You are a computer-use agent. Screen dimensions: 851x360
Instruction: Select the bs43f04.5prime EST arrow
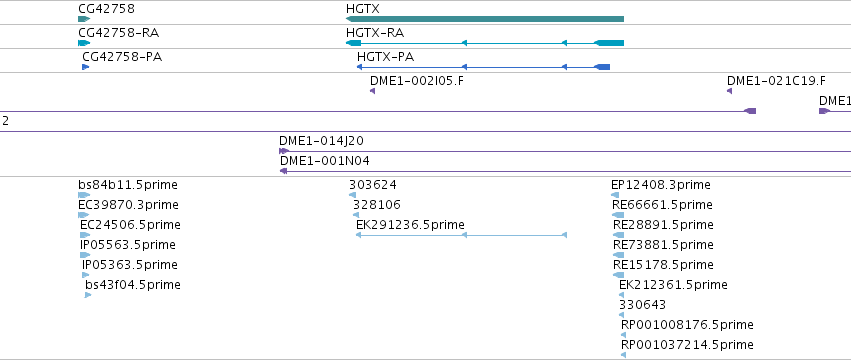[x=88, y=295]
